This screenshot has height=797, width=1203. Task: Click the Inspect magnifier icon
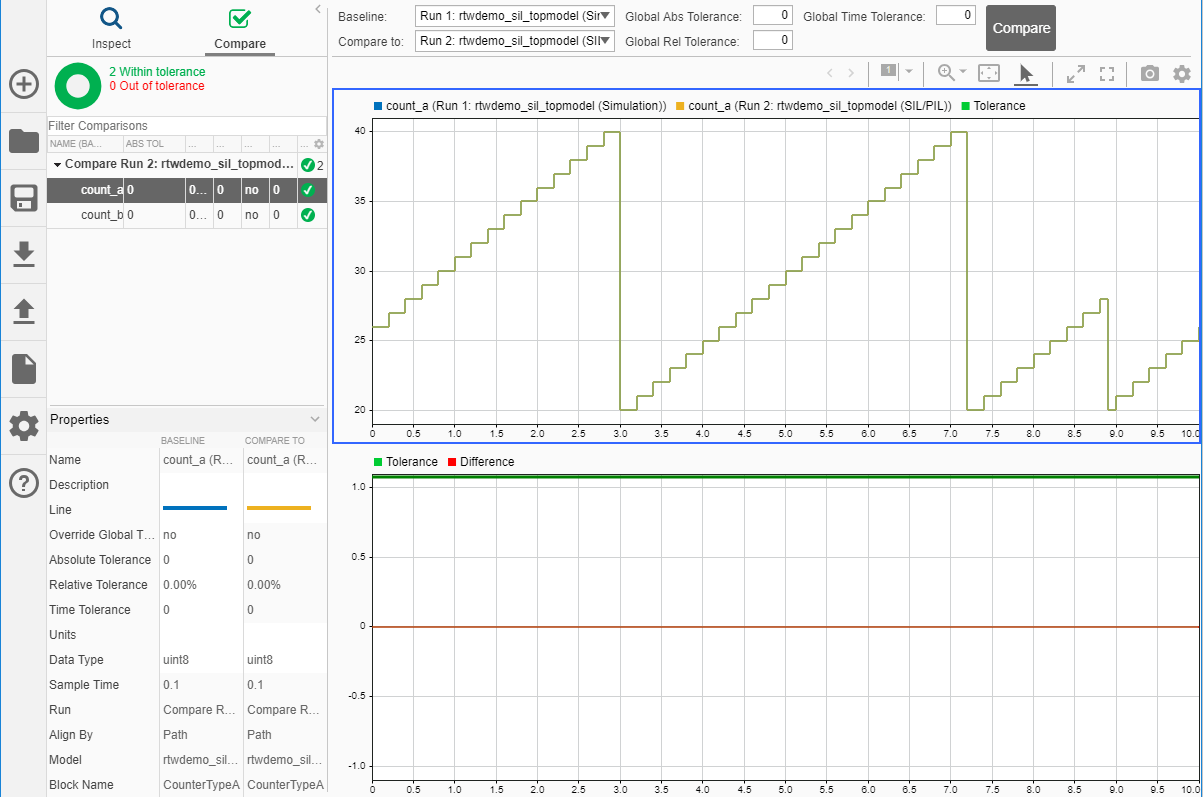click(x=111, y=18)
